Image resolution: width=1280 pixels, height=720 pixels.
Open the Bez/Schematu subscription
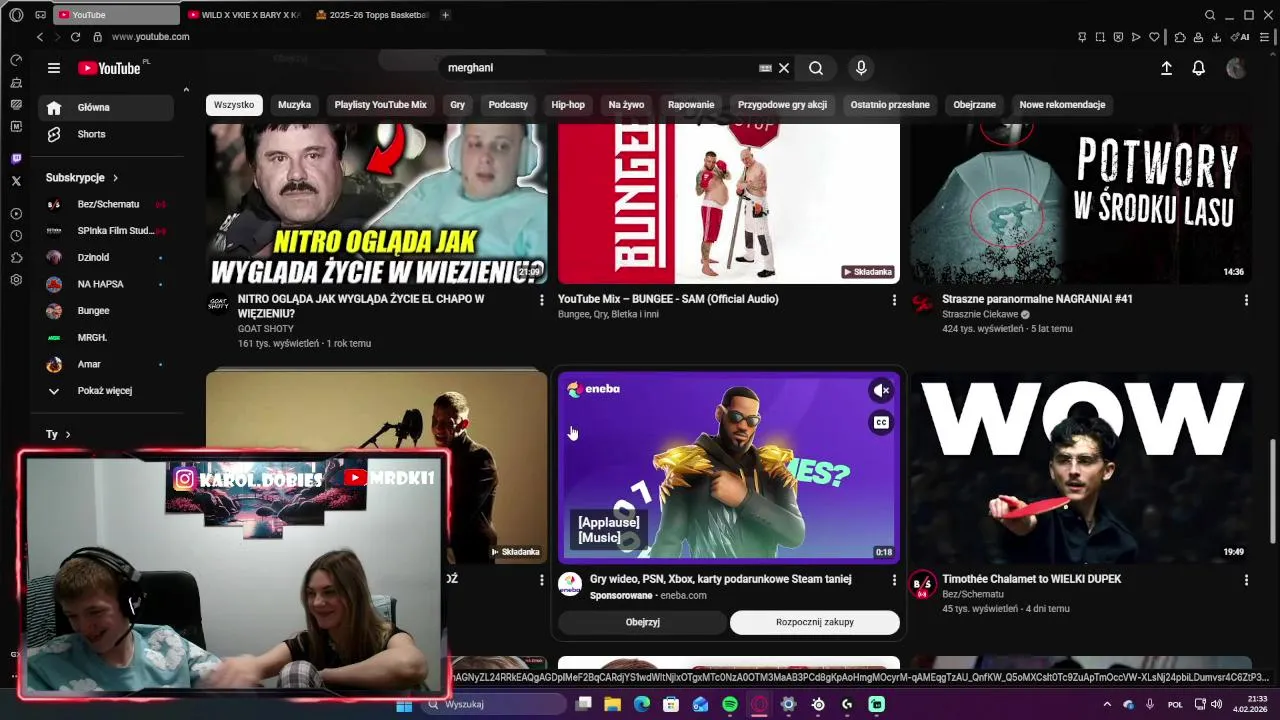108,204
